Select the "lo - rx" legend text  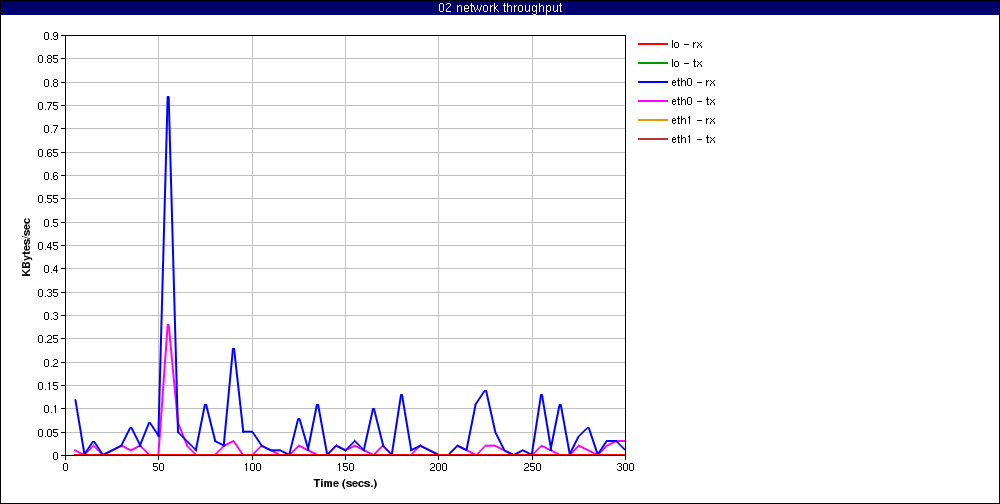(686, 44)
